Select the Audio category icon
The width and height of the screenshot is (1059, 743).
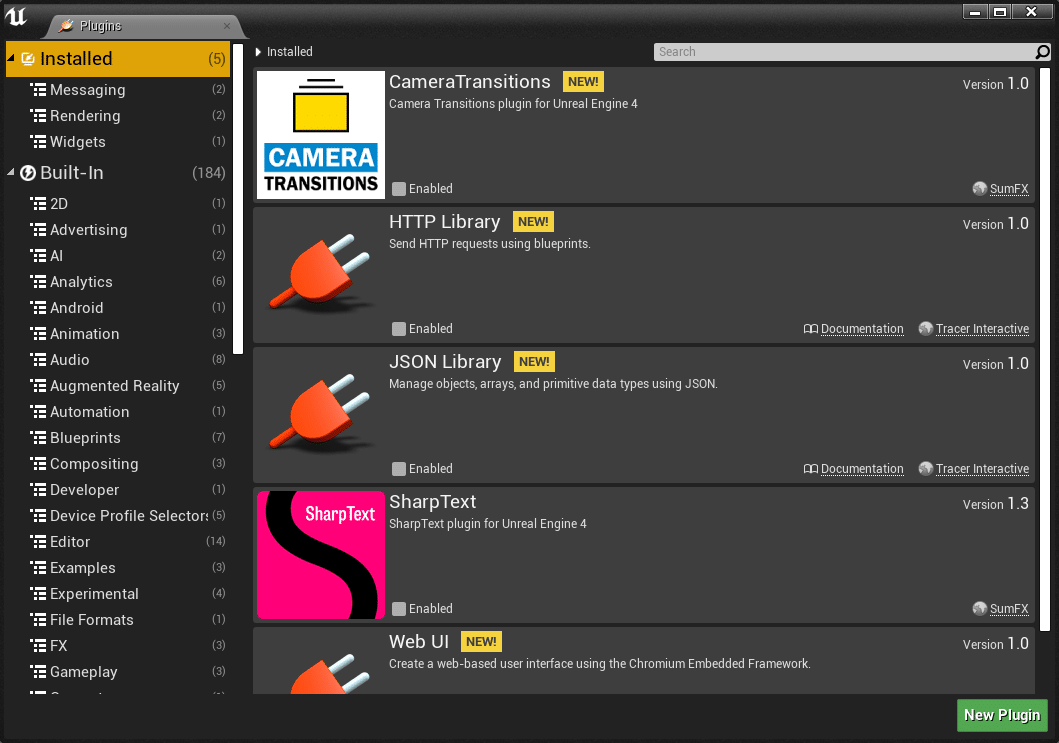pos(39,359)
